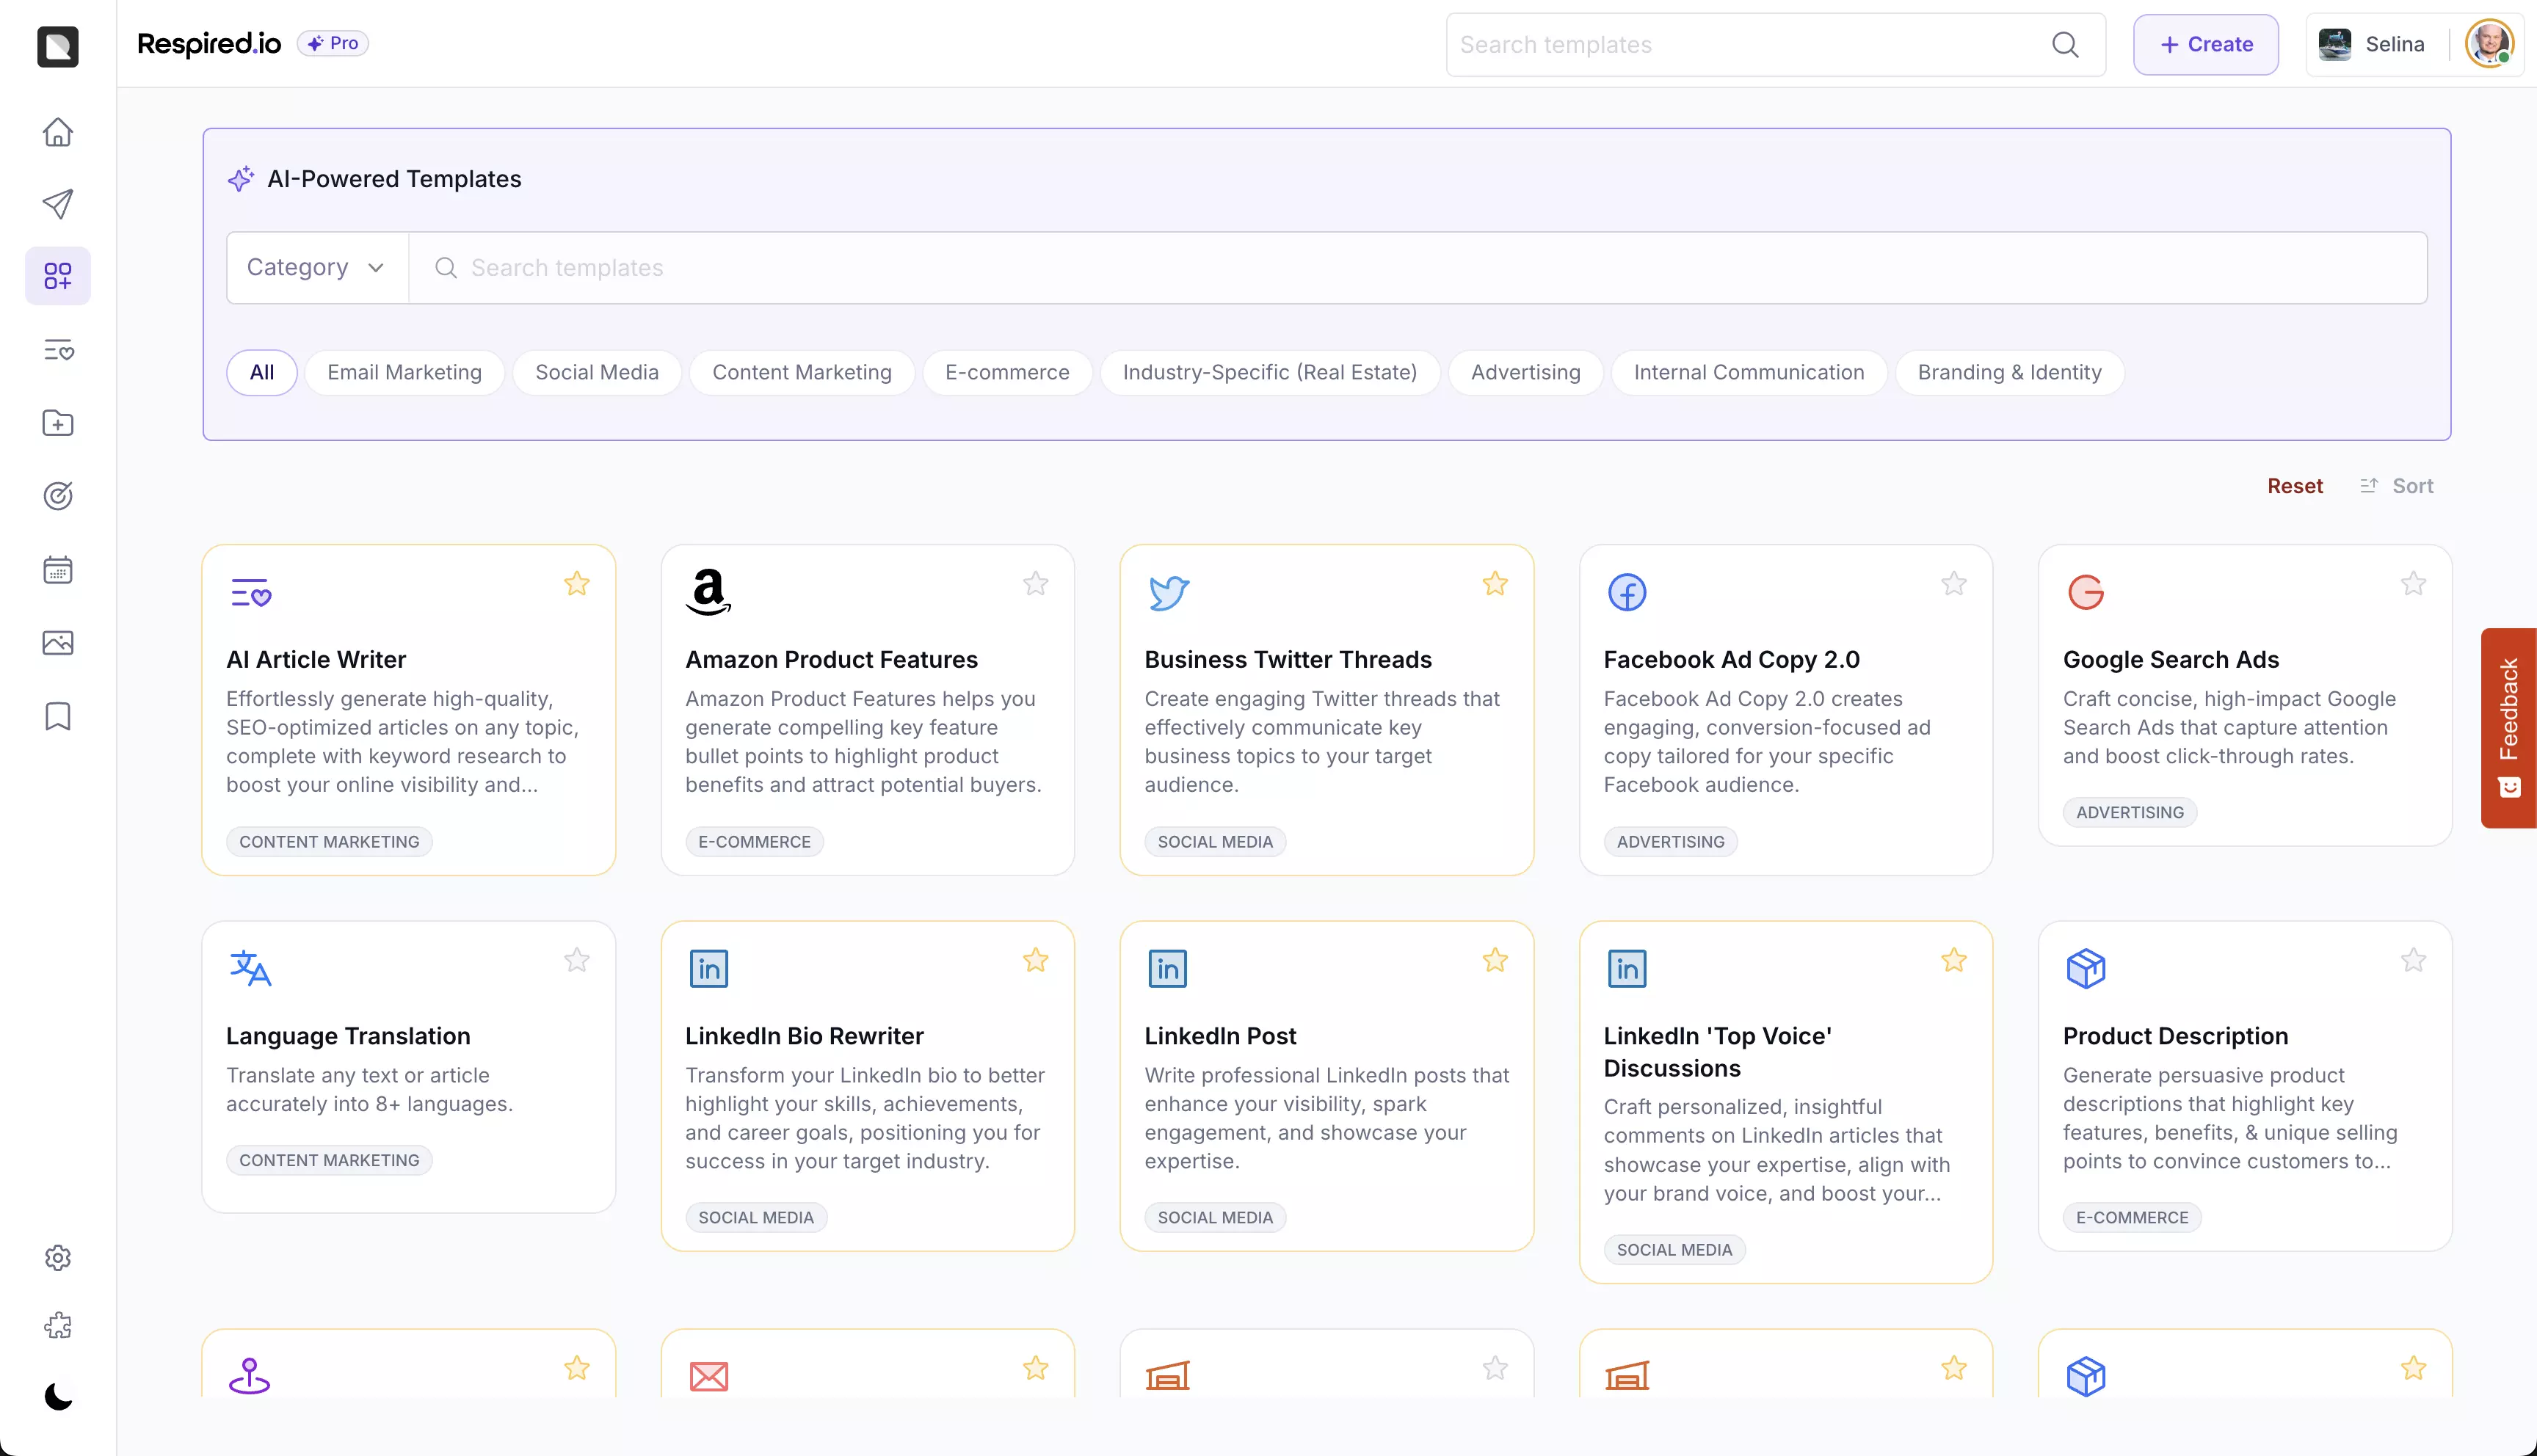Open the puzzle piece integrations icon
The image size is (2537, 1456).
coord(58,1326)
